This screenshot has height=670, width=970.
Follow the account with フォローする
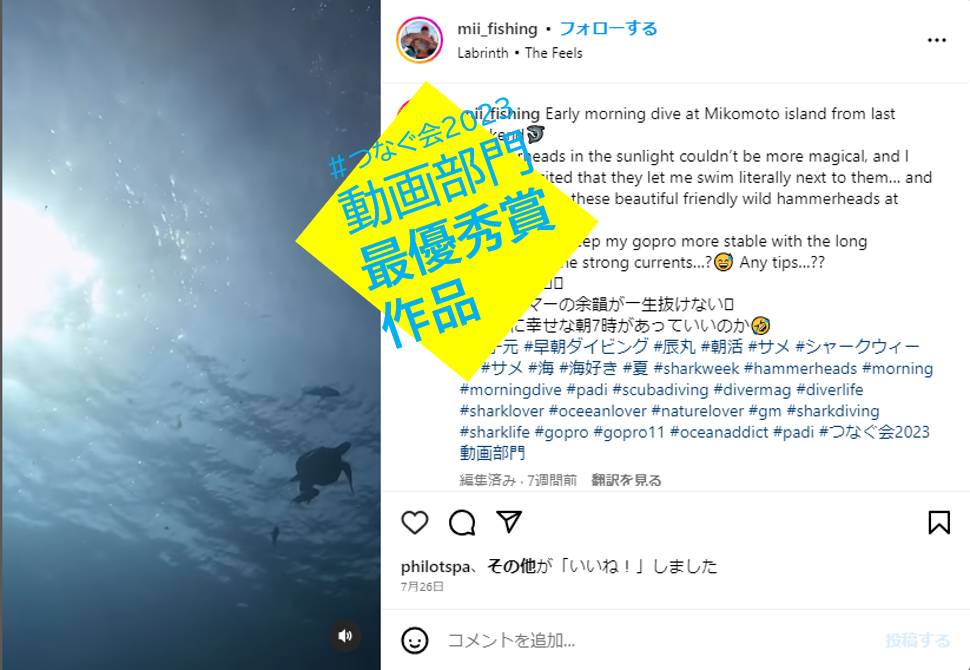click(x=608, y=28)
